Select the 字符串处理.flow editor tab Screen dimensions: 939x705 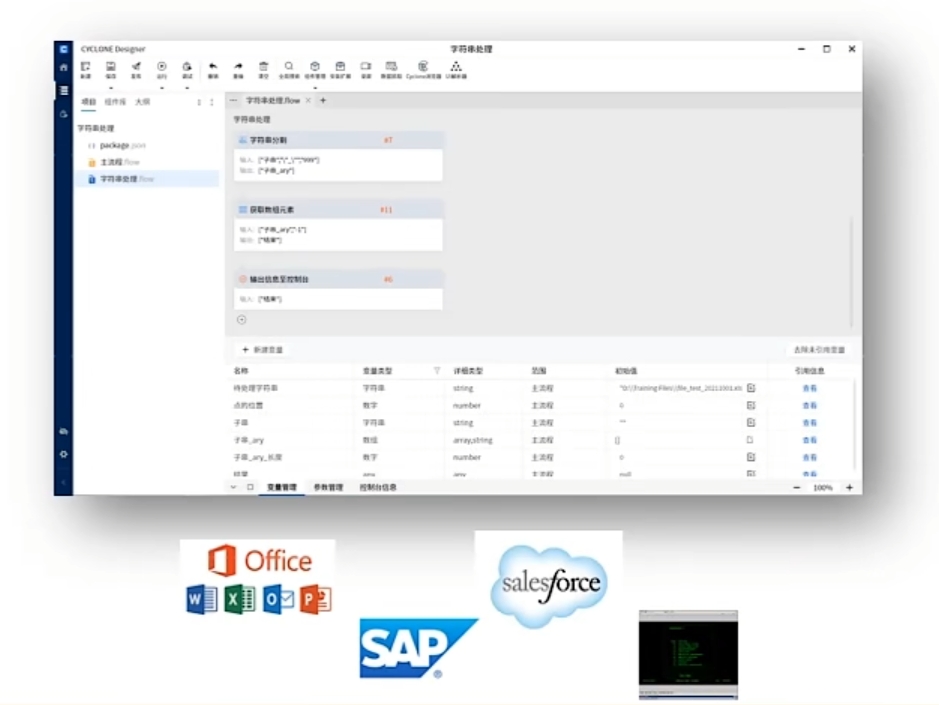click(x=272, y=101)
